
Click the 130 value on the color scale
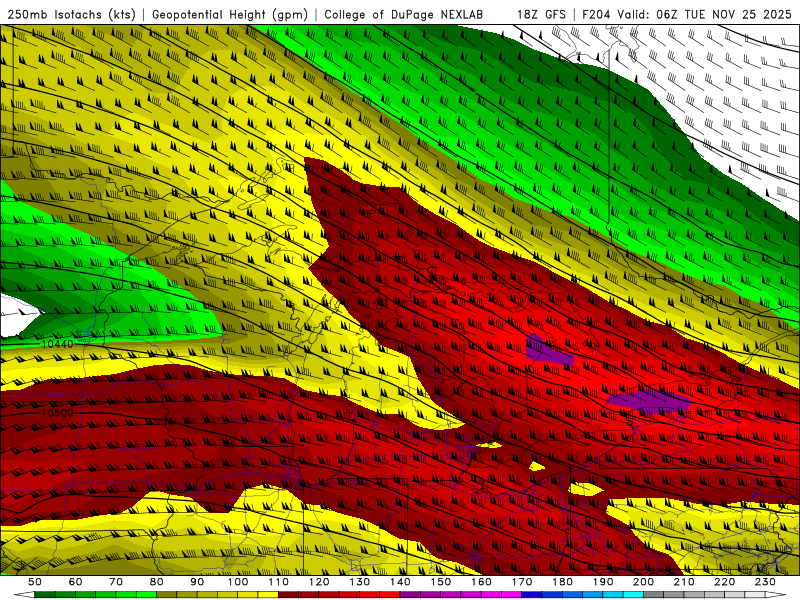point(359,582)
